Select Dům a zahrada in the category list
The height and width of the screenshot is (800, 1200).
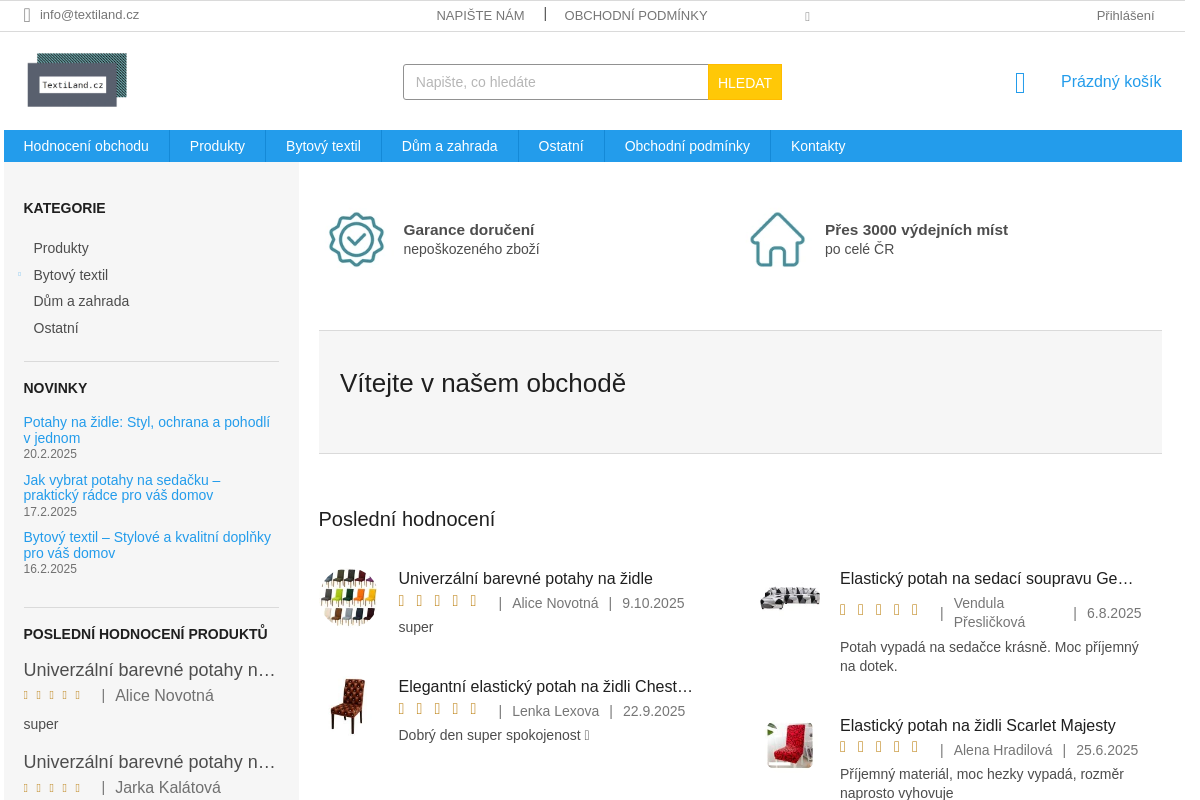(81, 301)
